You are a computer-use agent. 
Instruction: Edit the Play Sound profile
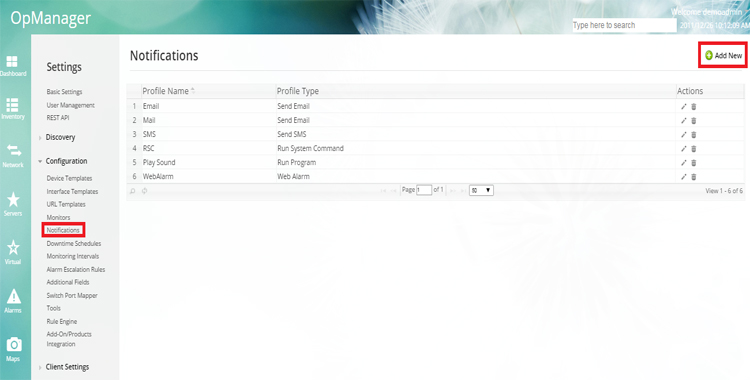[684, 163]
